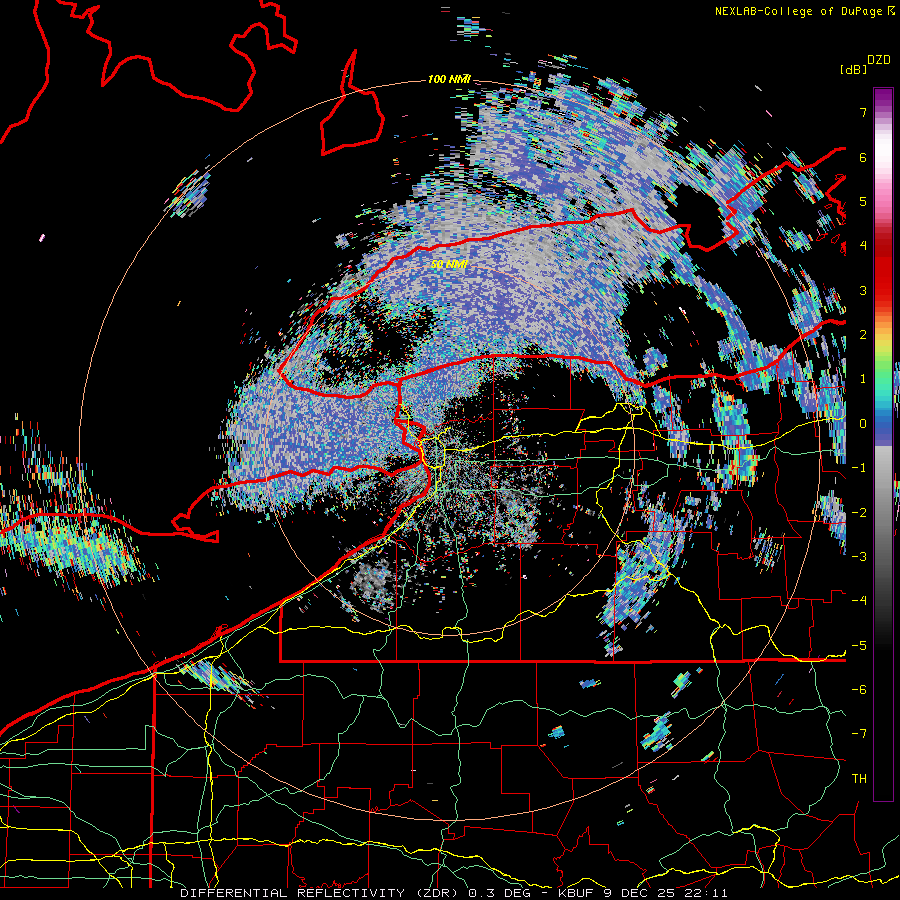Select the -3 dB value on legend
Viewport: 900px width, 900px height.
click(x=859, y=556)
